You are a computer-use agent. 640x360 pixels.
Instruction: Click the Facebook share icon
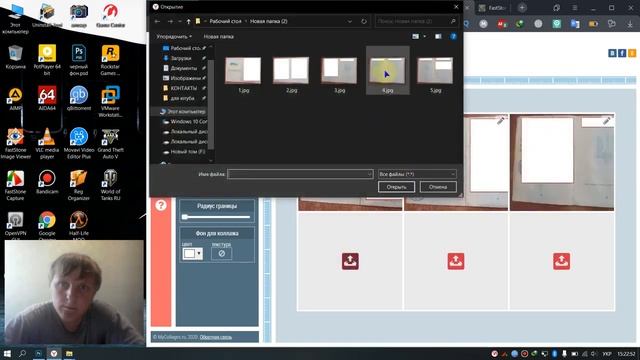(622, 53)
